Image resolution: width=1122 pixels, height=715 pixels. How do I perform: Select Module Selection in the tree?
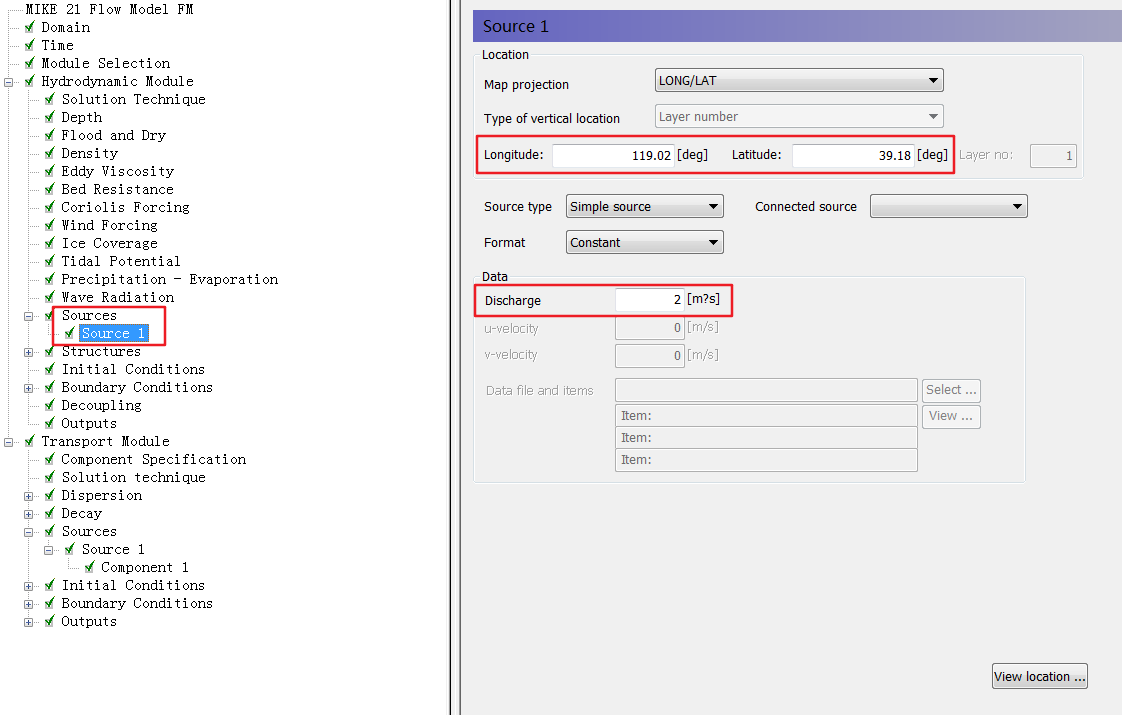pyautogui.click(x=105, y=63)
